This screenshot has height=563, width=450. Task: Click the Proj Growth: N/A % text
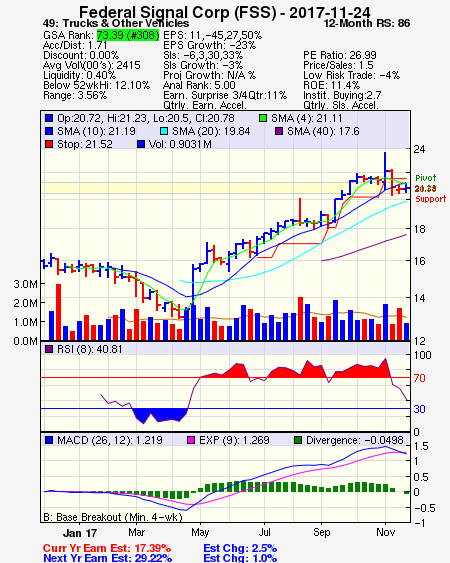point(209,75)
